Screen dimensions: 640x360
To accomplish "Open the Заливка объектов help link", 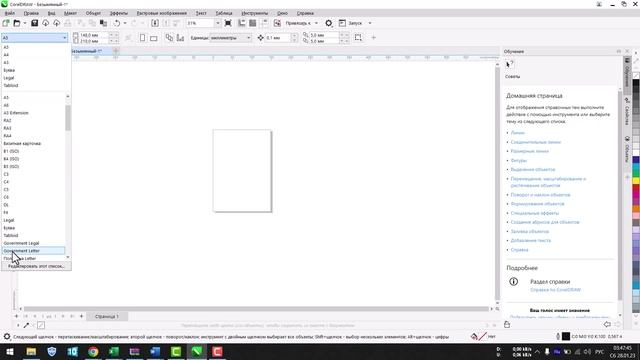I will tap(530, 231).
